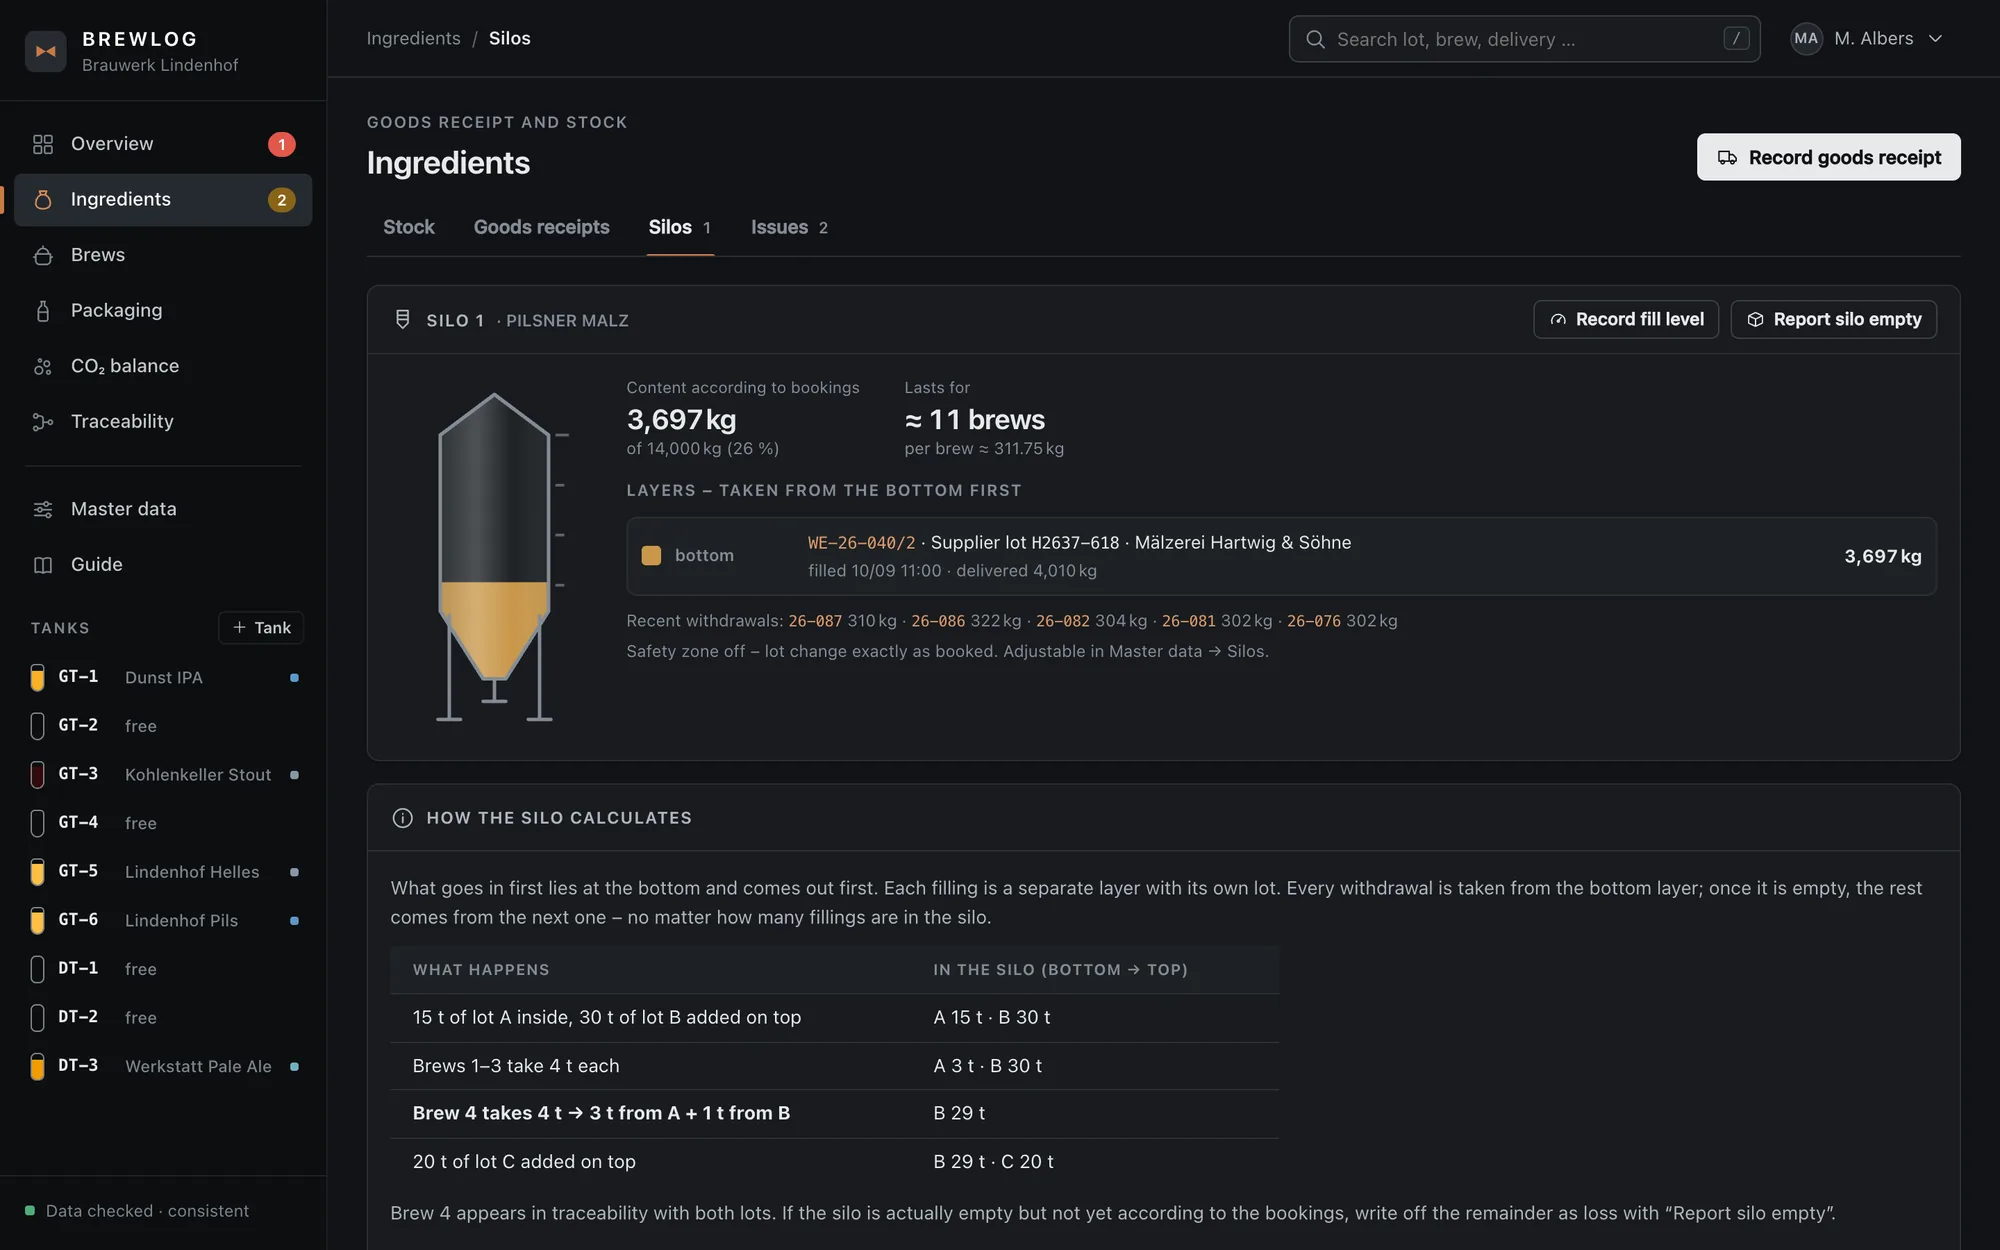
Task: Click the Packaging bottle icon
Action: pos(42,311)
